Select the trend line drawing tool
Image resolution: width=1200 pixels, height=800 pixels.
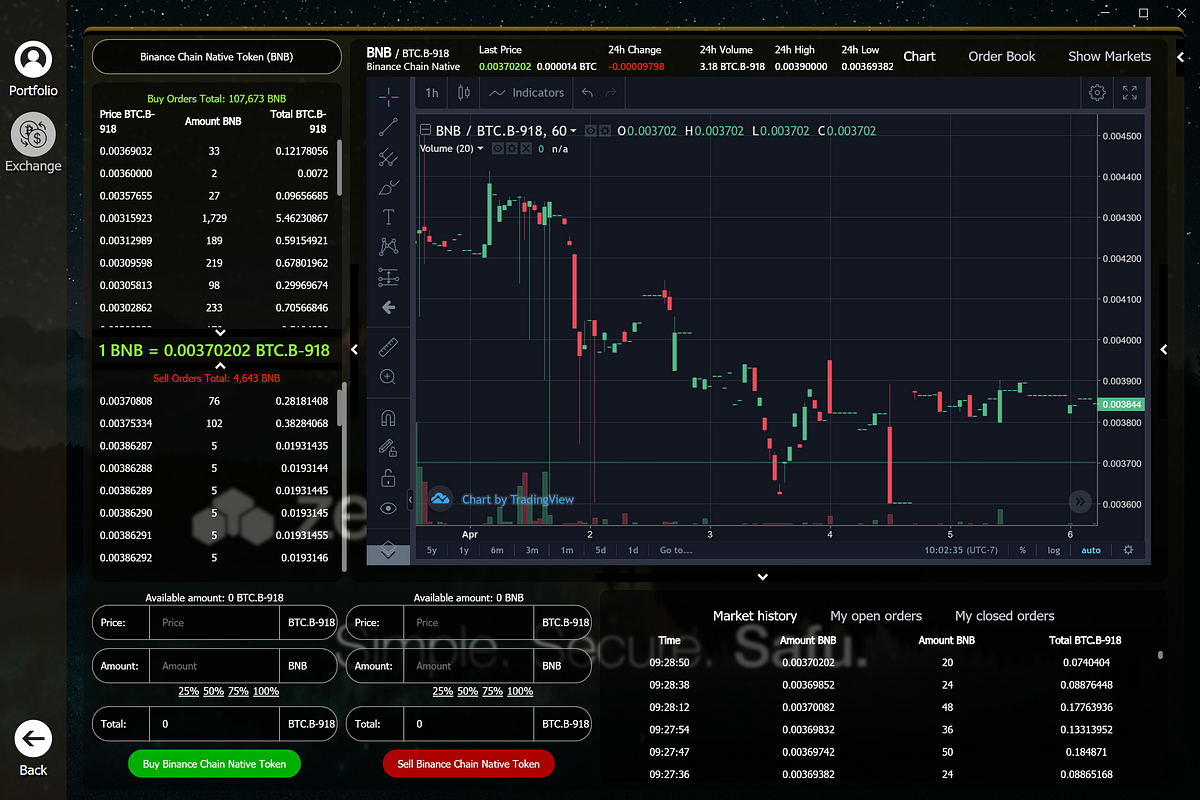(x=389, y=127)
